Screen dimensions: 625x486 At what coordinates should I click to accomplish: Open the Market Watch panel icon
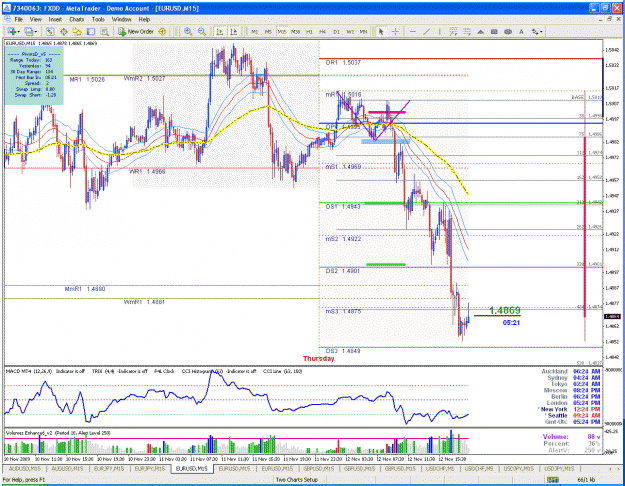50,31
